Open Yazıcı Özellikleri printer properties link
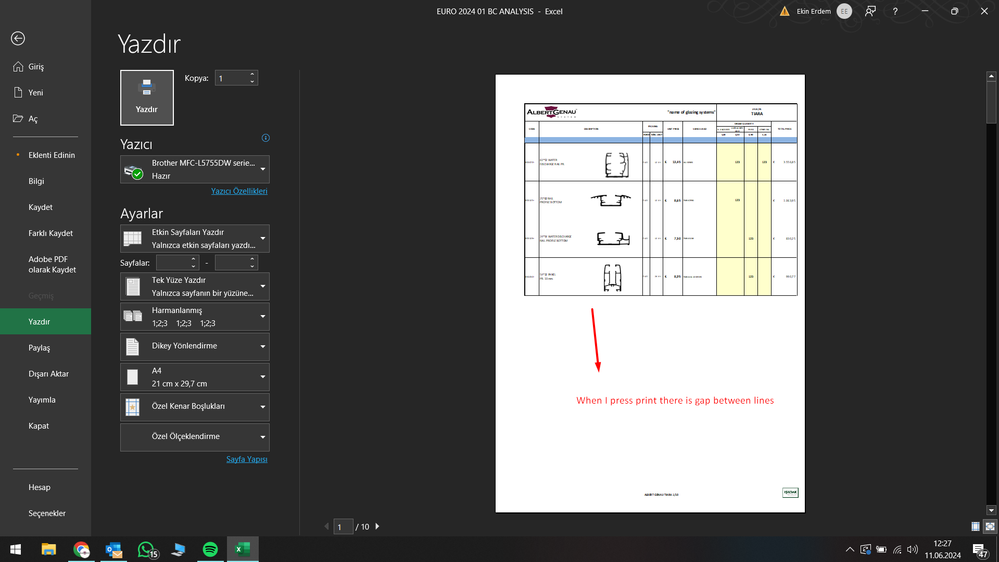The image size is (999, 562). tap(239, 191)
